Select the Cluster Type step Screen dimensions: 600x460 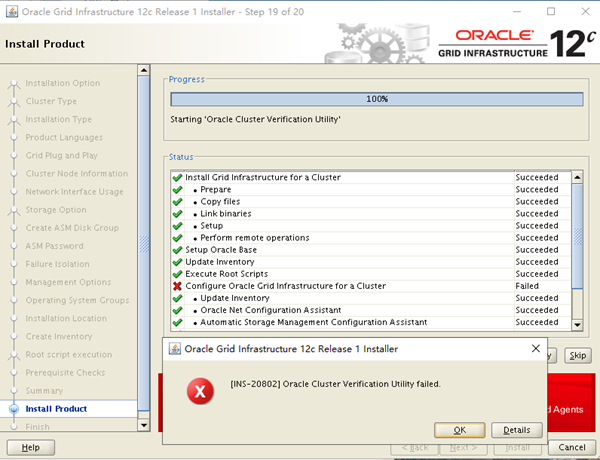pyautogui.click(x=51, y=101)
